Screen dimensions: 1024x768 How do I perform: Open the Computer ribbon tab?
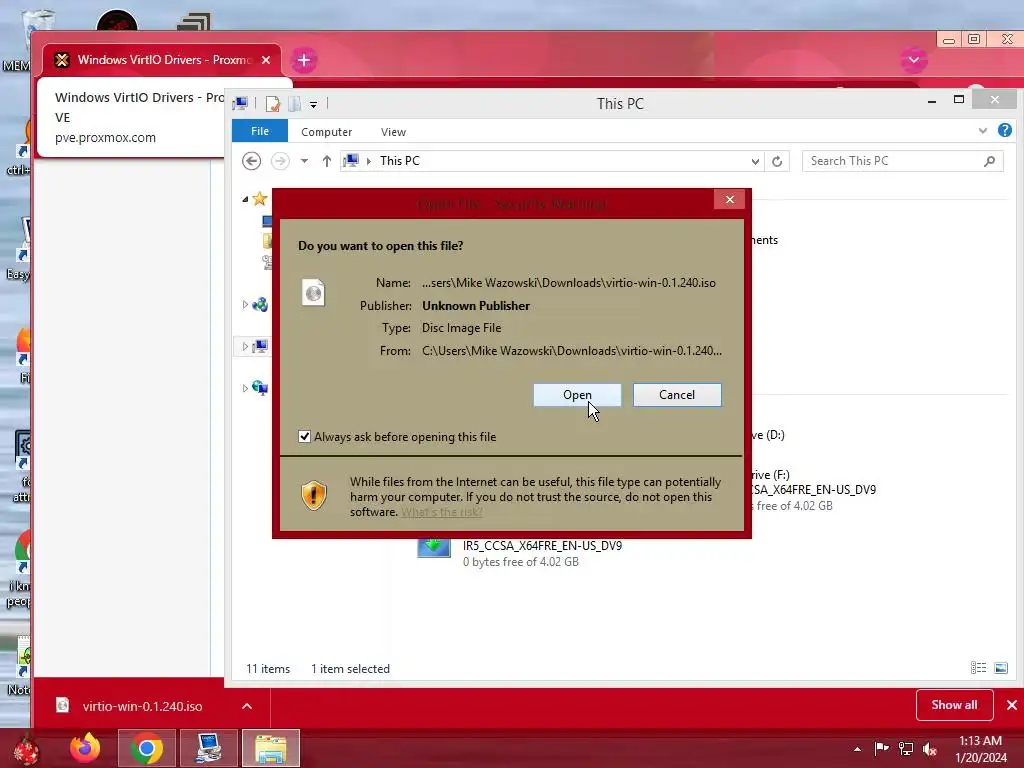pos(327,132)
